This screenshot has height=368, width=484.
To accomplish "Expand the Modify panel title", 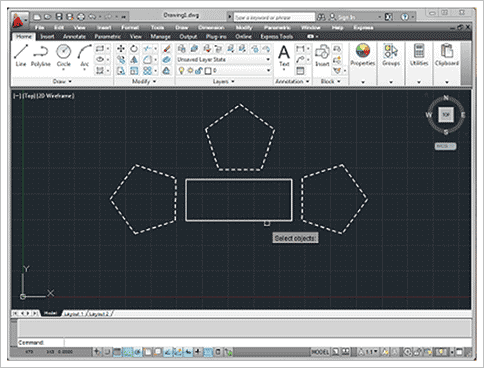I will [x=144, y=81].
